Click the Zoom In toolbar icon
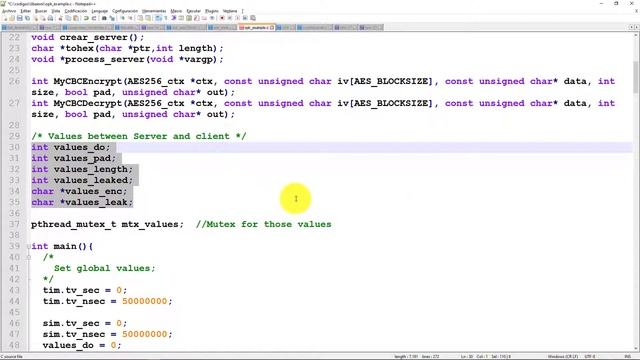Screen dimensions: 640x360 [x=123, y=18]
